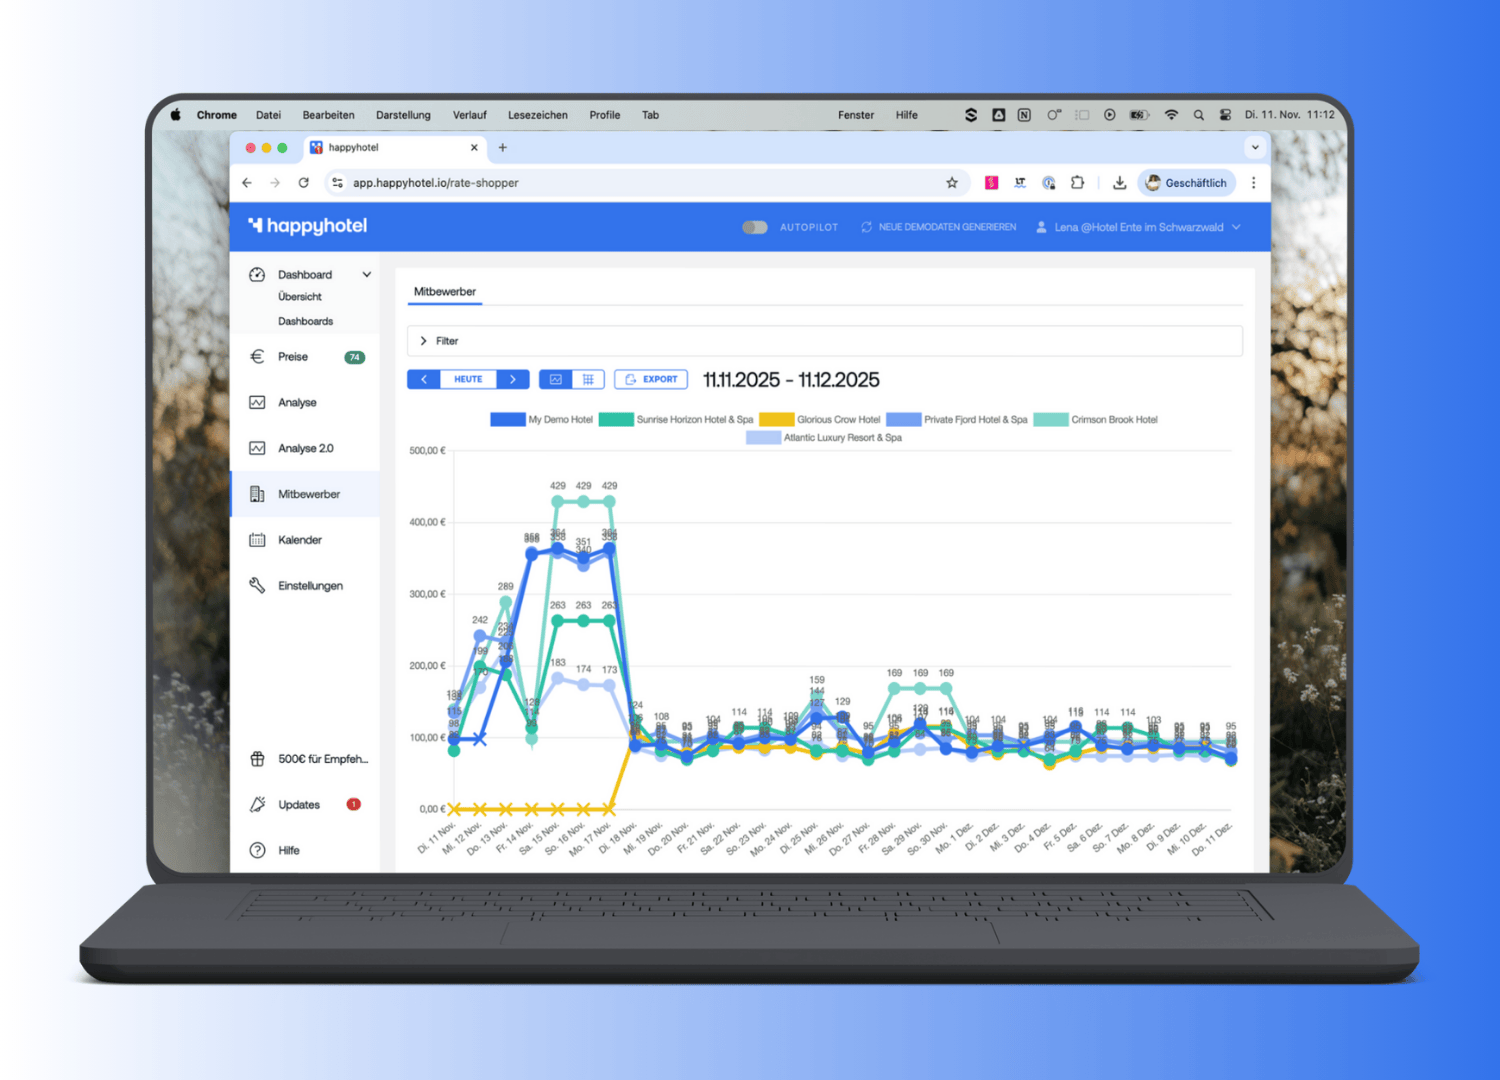Click the Export button

point(651,380)
